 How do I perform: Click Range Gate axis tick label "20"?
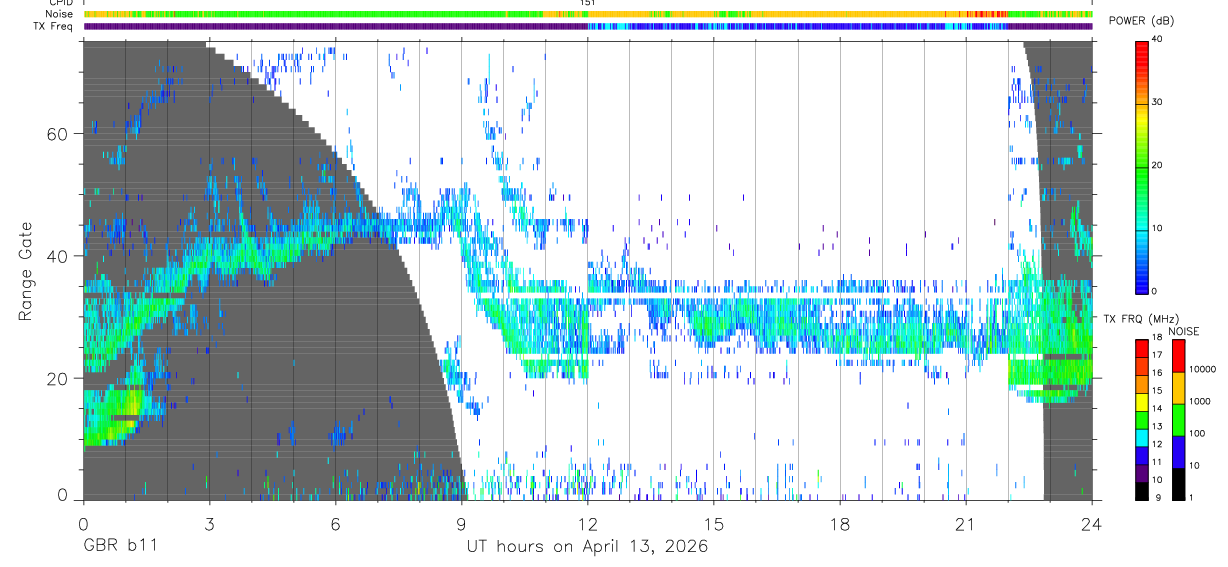tap(59, 378)
